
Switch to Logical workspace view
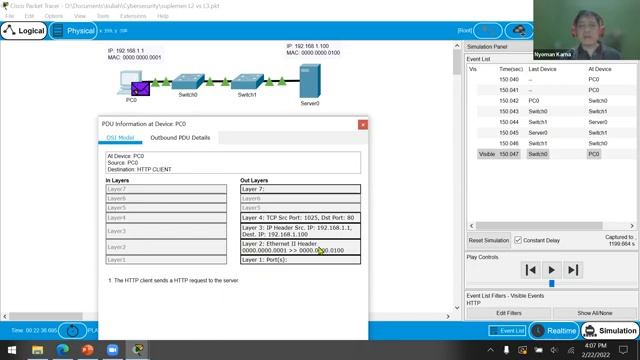(x=24, y=31)
